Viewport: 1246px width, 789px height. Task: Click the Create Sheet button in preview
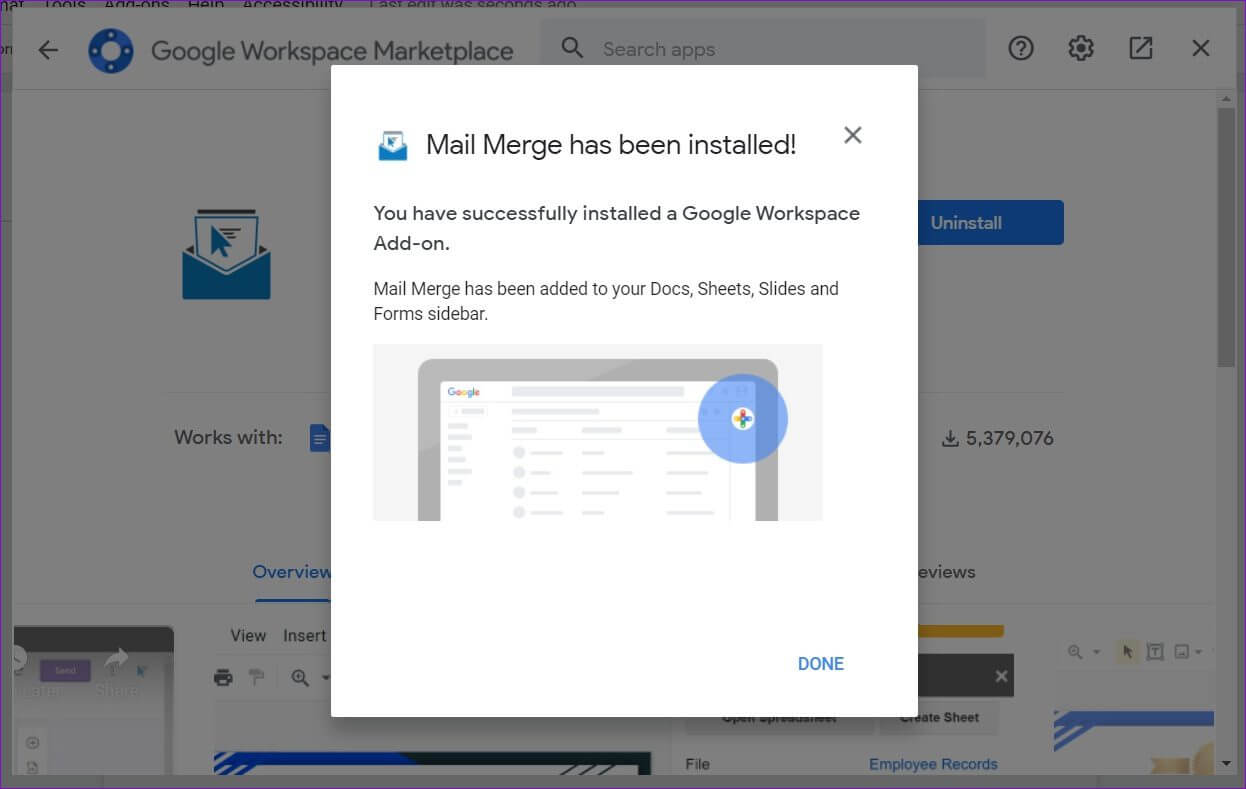click(x=939, y=717)
